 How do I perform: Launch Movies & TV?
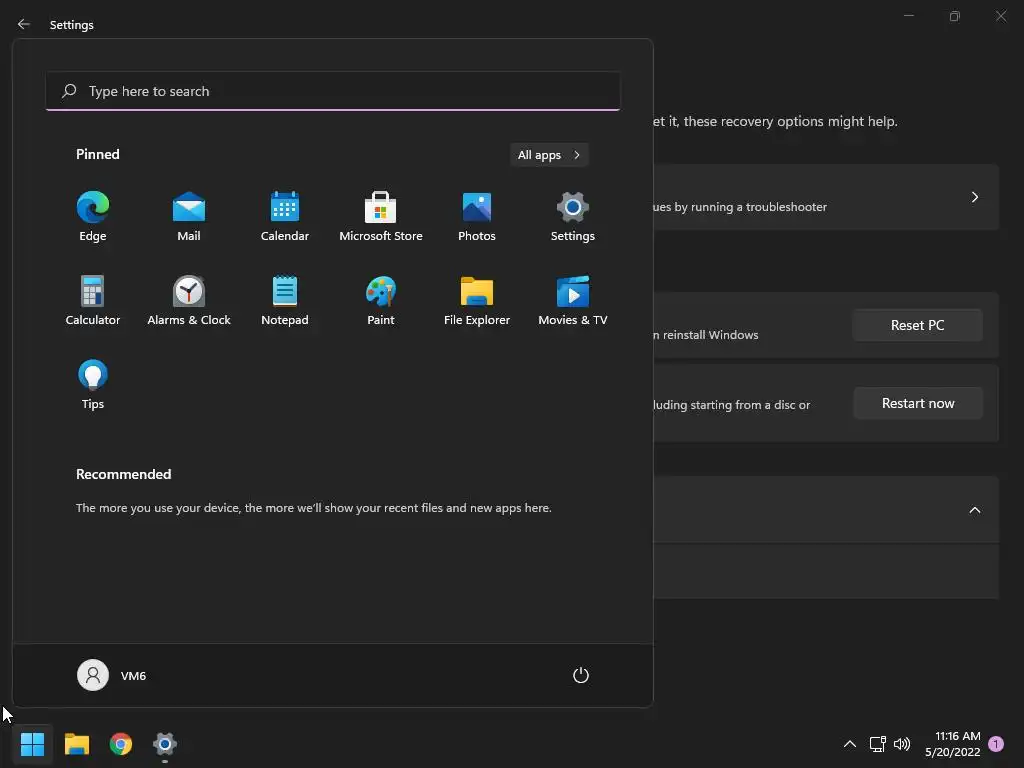[573, 300]
